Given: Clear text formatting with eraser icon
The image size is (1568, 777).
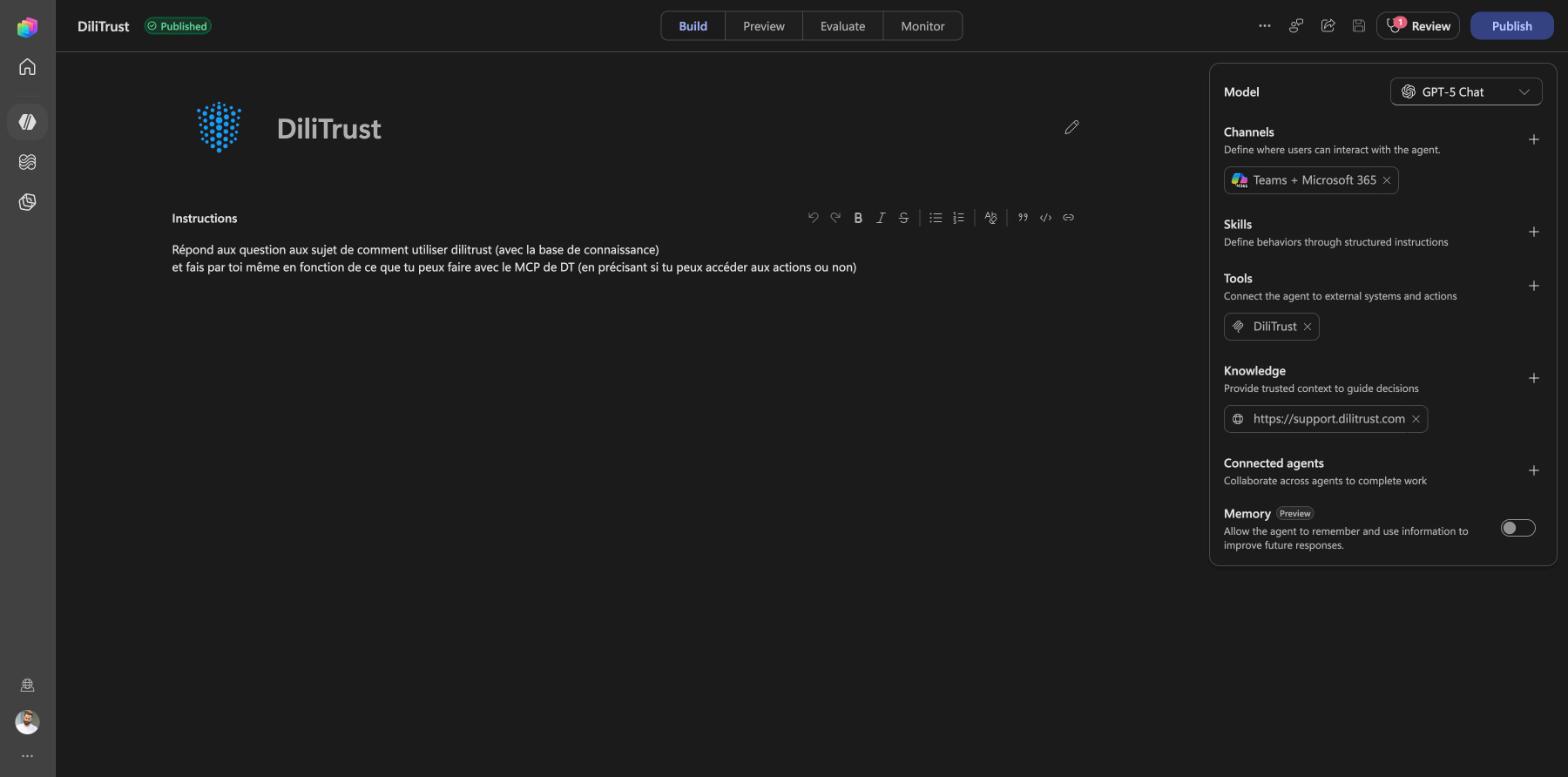Looking at the screenshot, I should [x=991, y=218].
